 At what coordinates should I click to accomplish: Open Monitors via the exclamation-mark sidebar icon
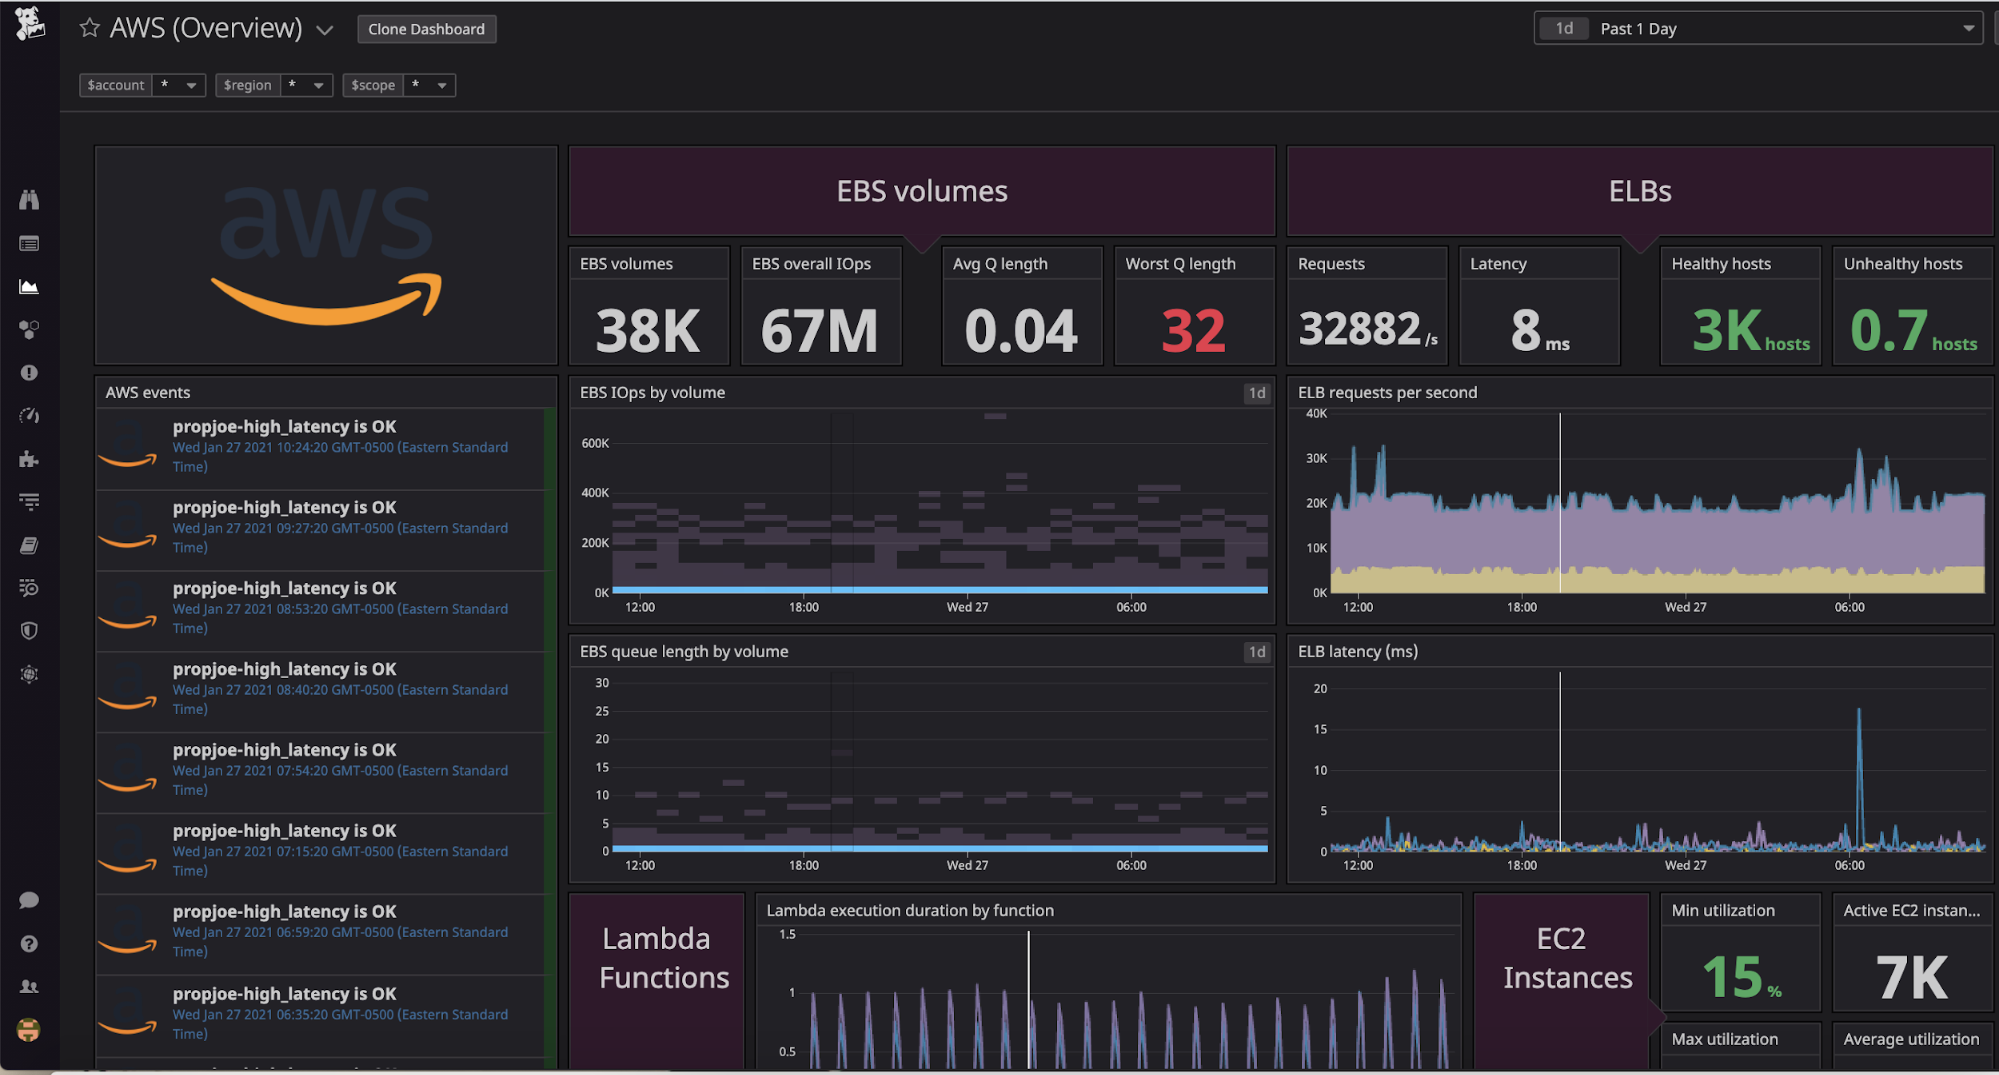tap(29, 372)
